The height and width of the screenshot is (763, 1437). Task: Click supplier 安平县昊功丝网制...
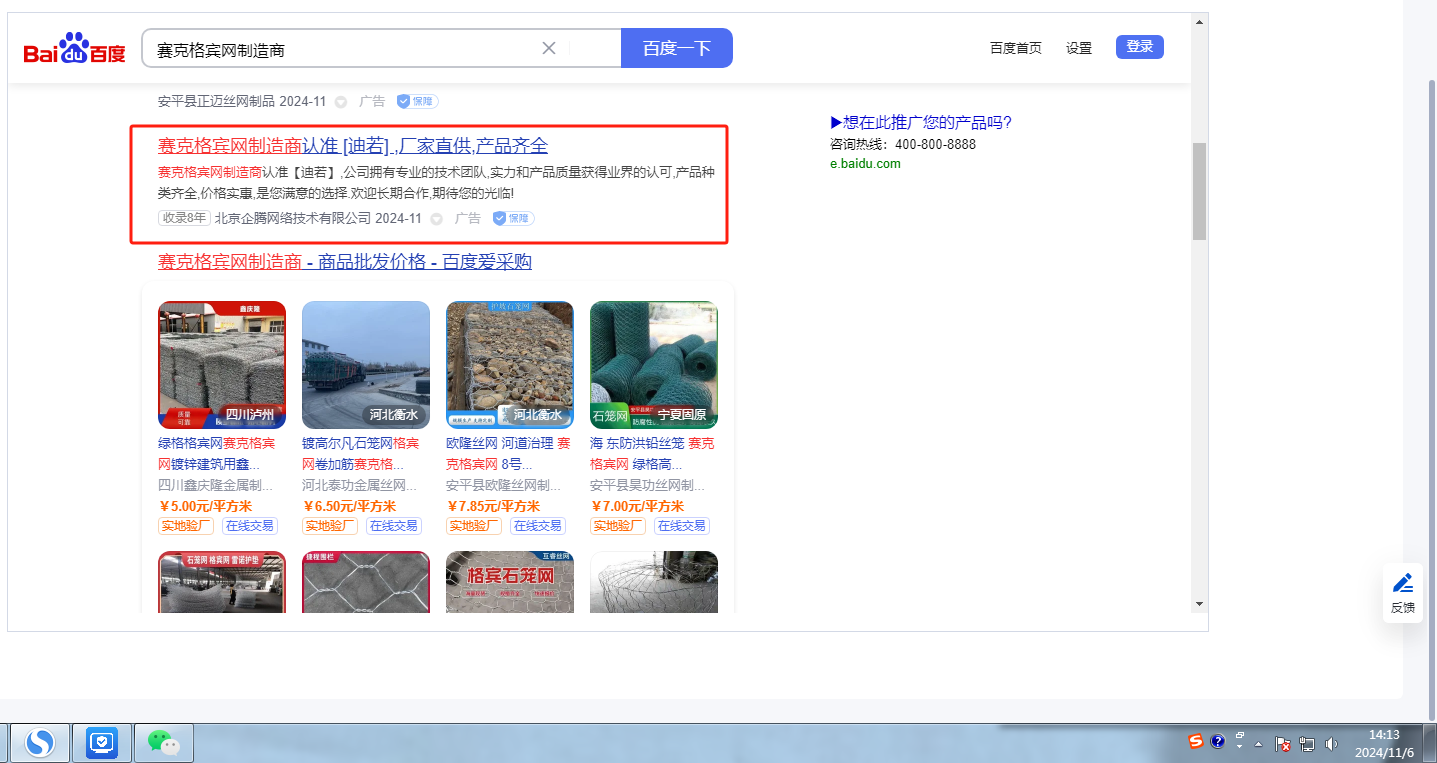(x=648, y=485)
